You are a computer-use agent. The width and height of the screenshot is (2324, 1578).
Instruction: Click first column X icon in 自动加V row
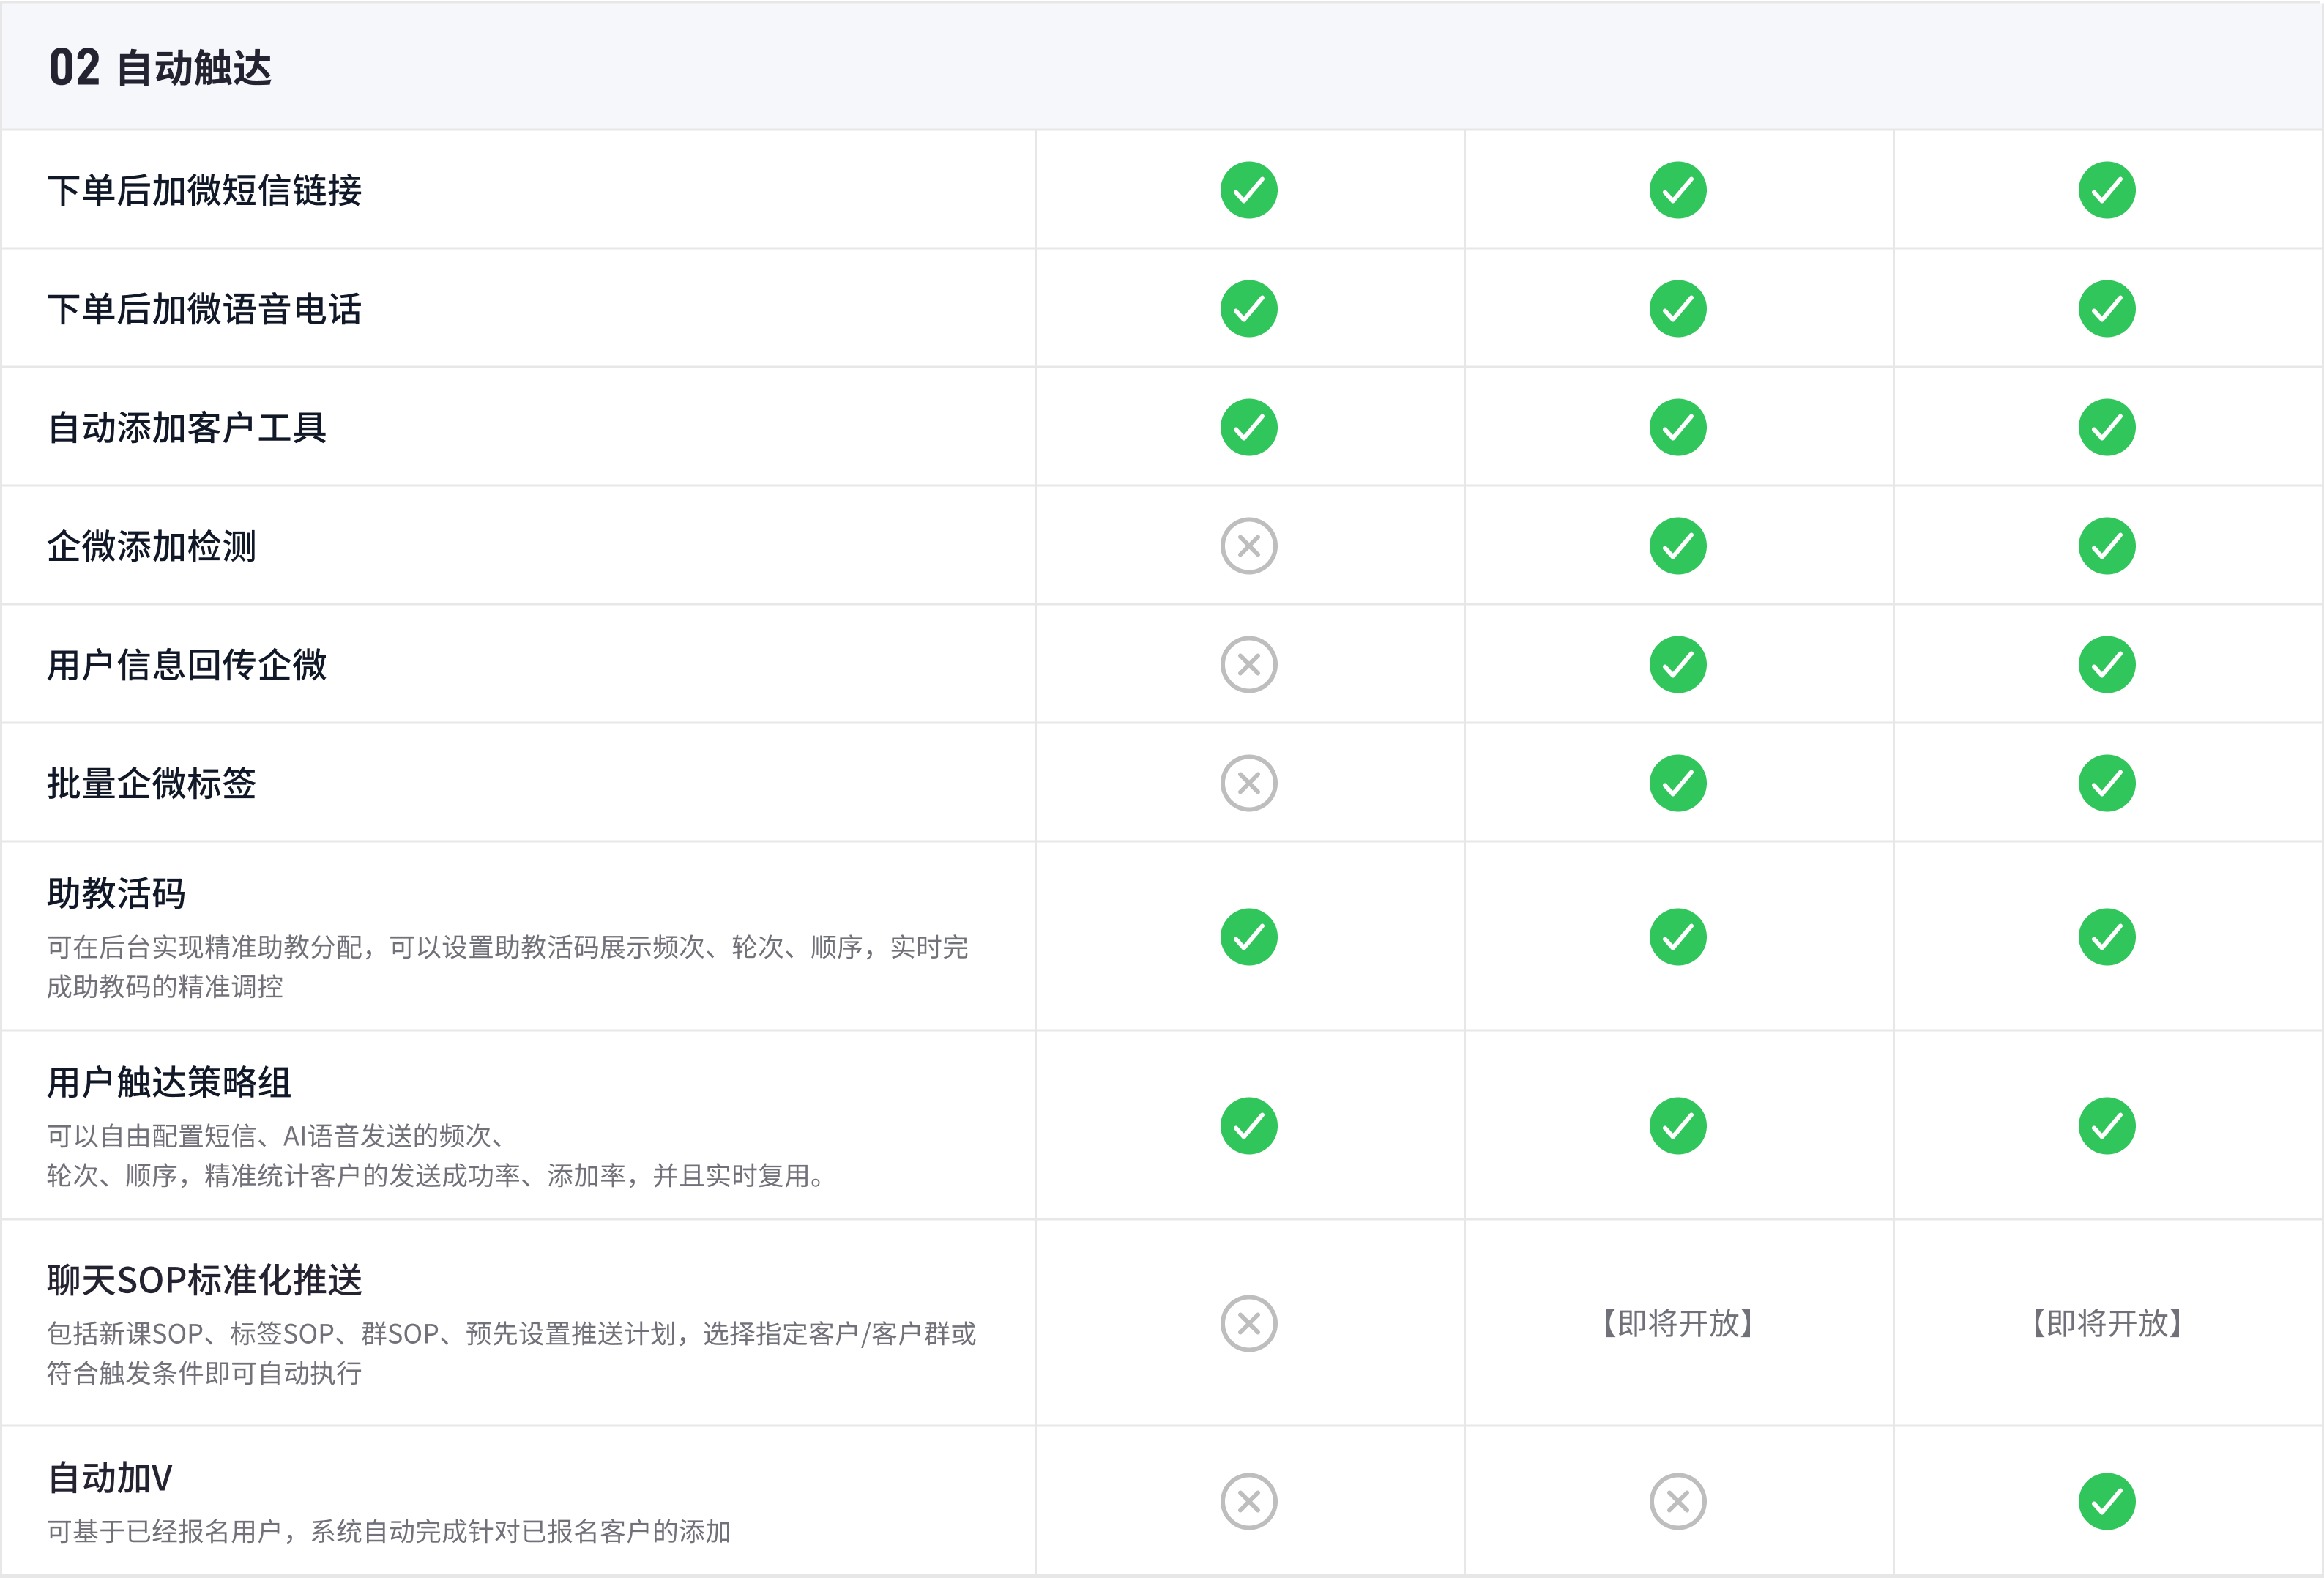[x=1248, y=1501]
